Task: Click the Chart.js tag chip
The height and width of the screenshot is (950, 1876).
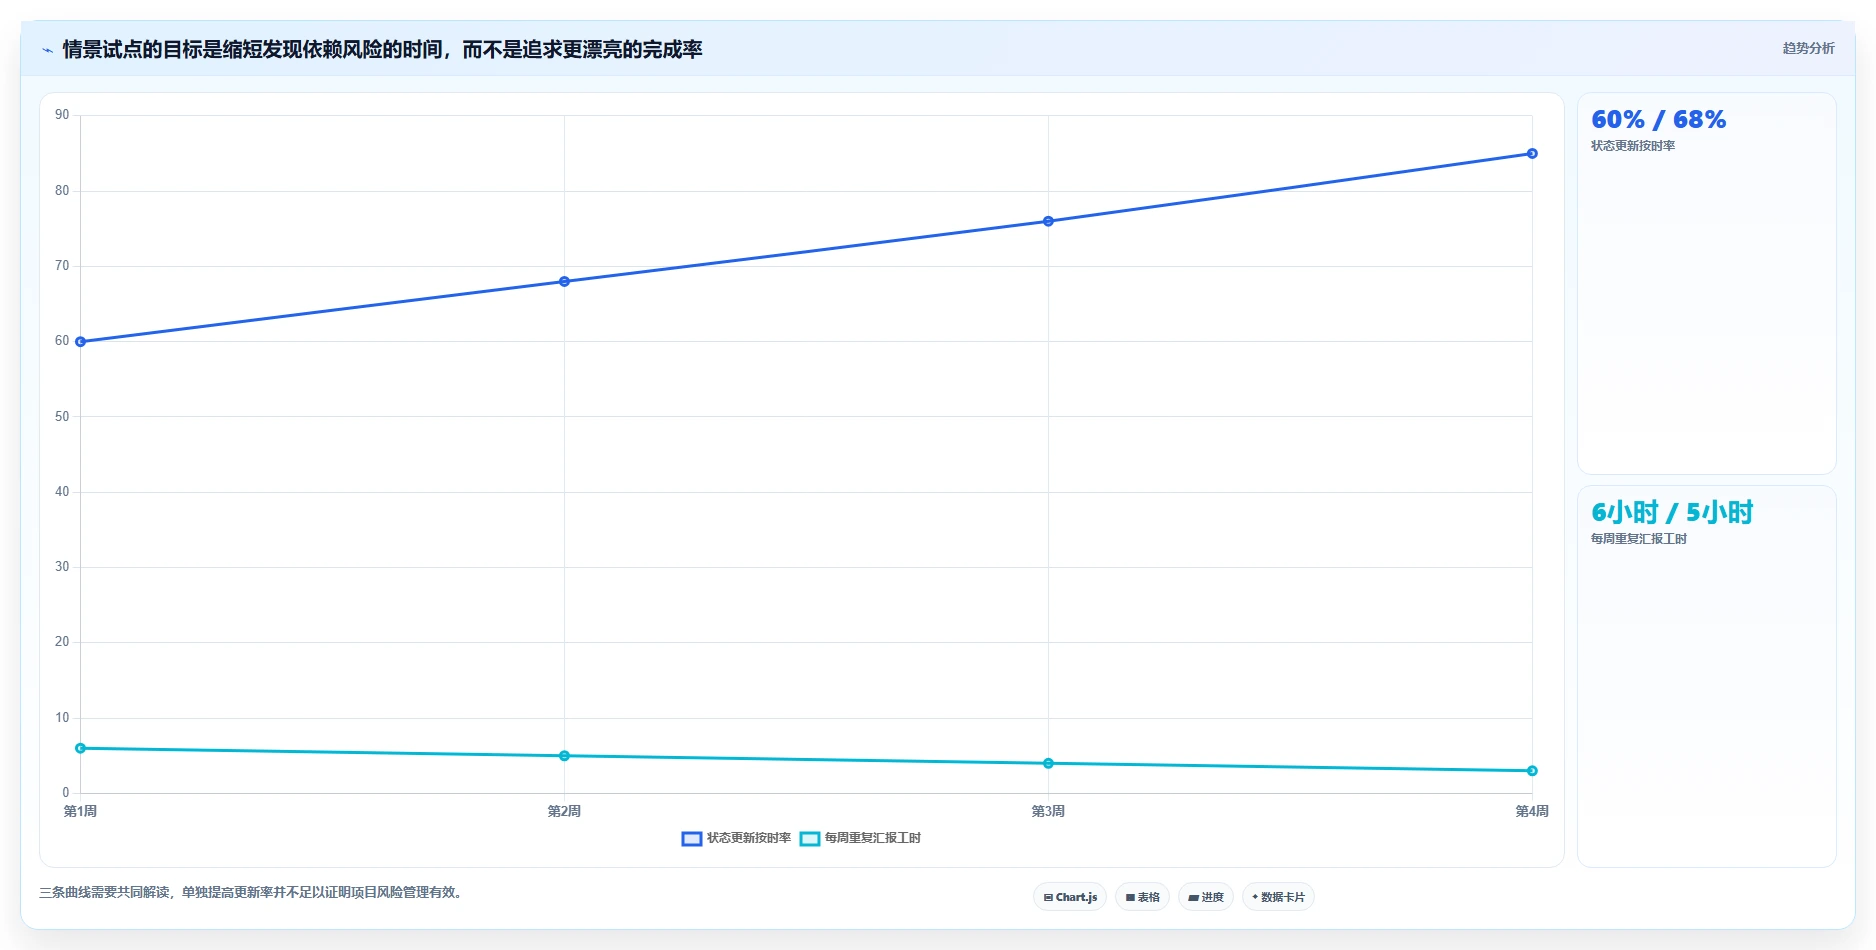Action: tap(1070, 897)
